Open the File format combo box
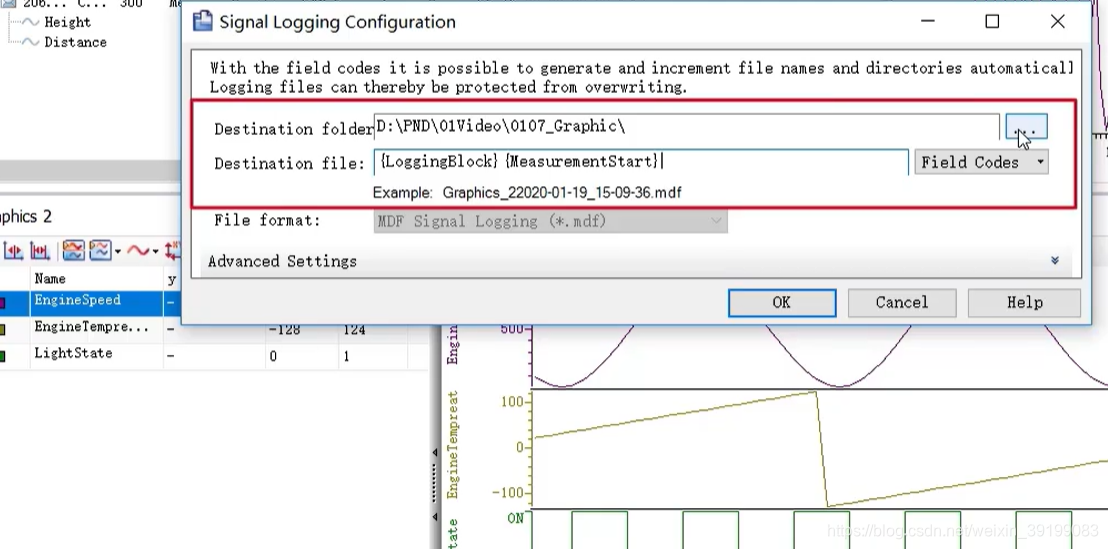 coord(550,221)
